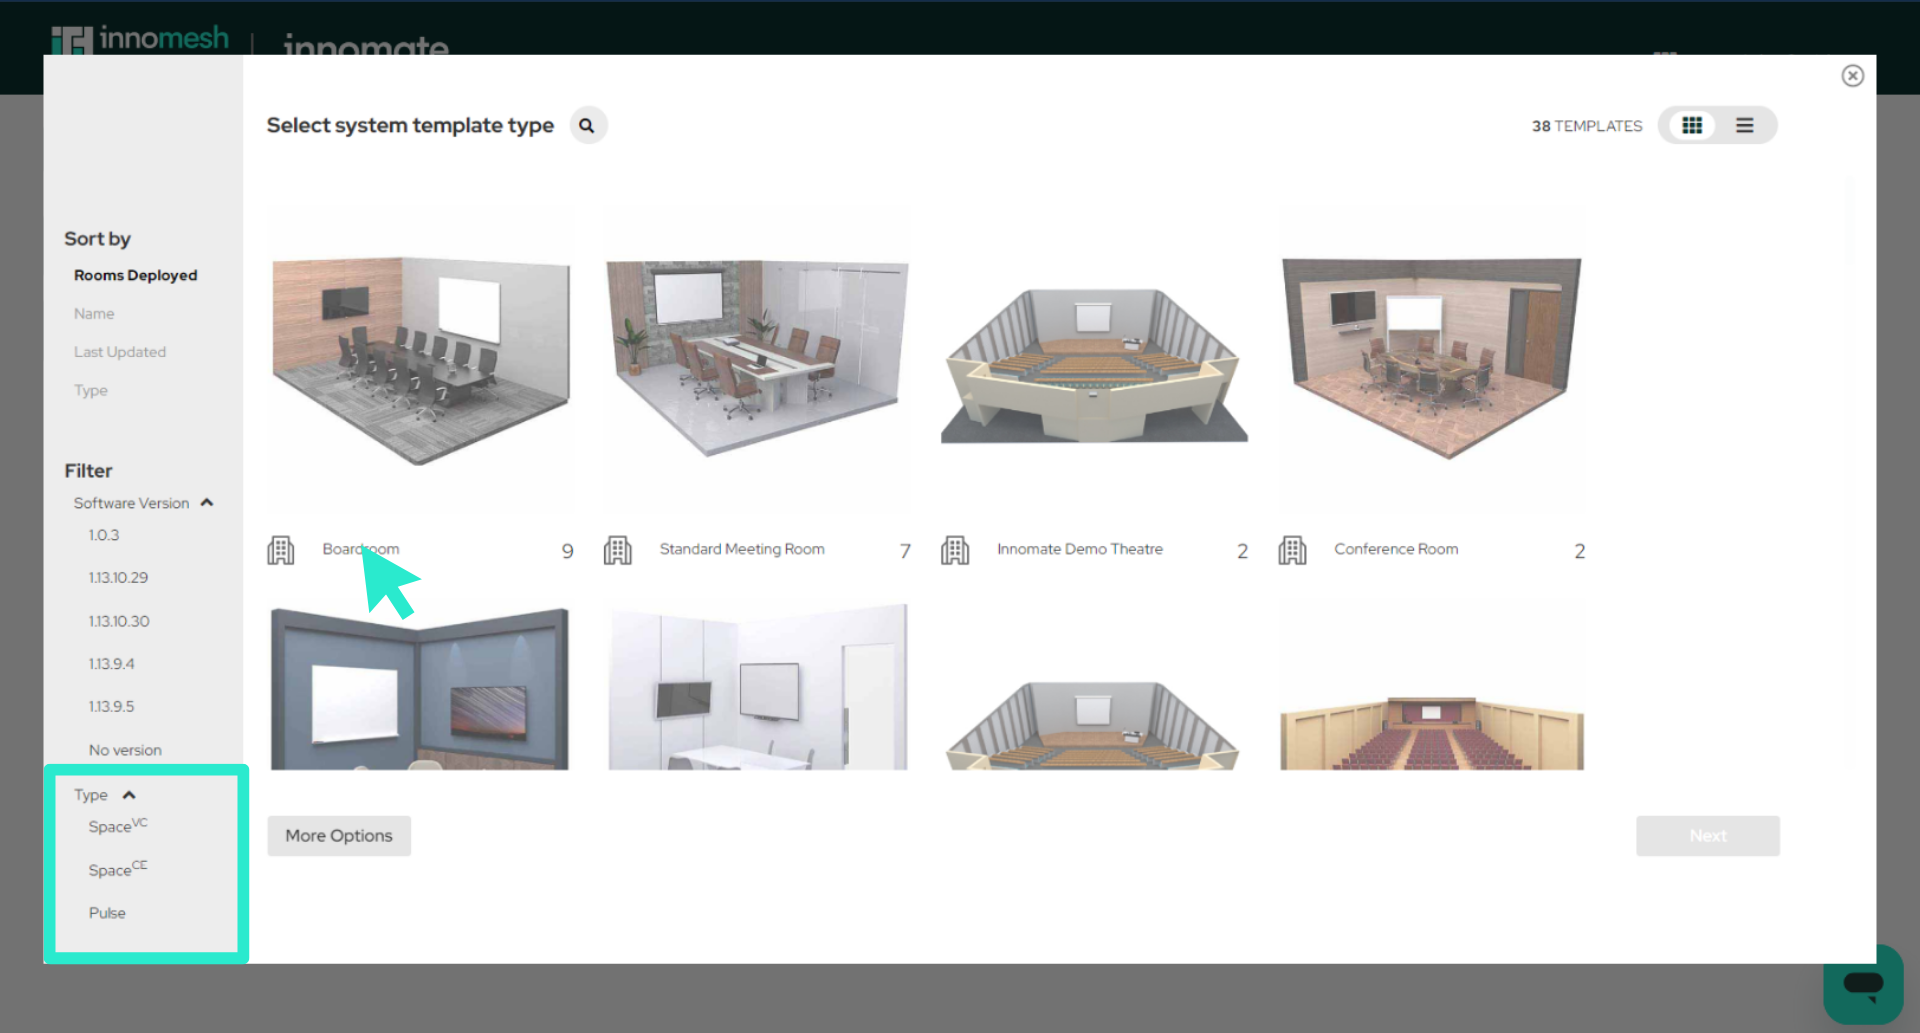
Task: Select the No version filter option
Action: (x=125, y=749)
